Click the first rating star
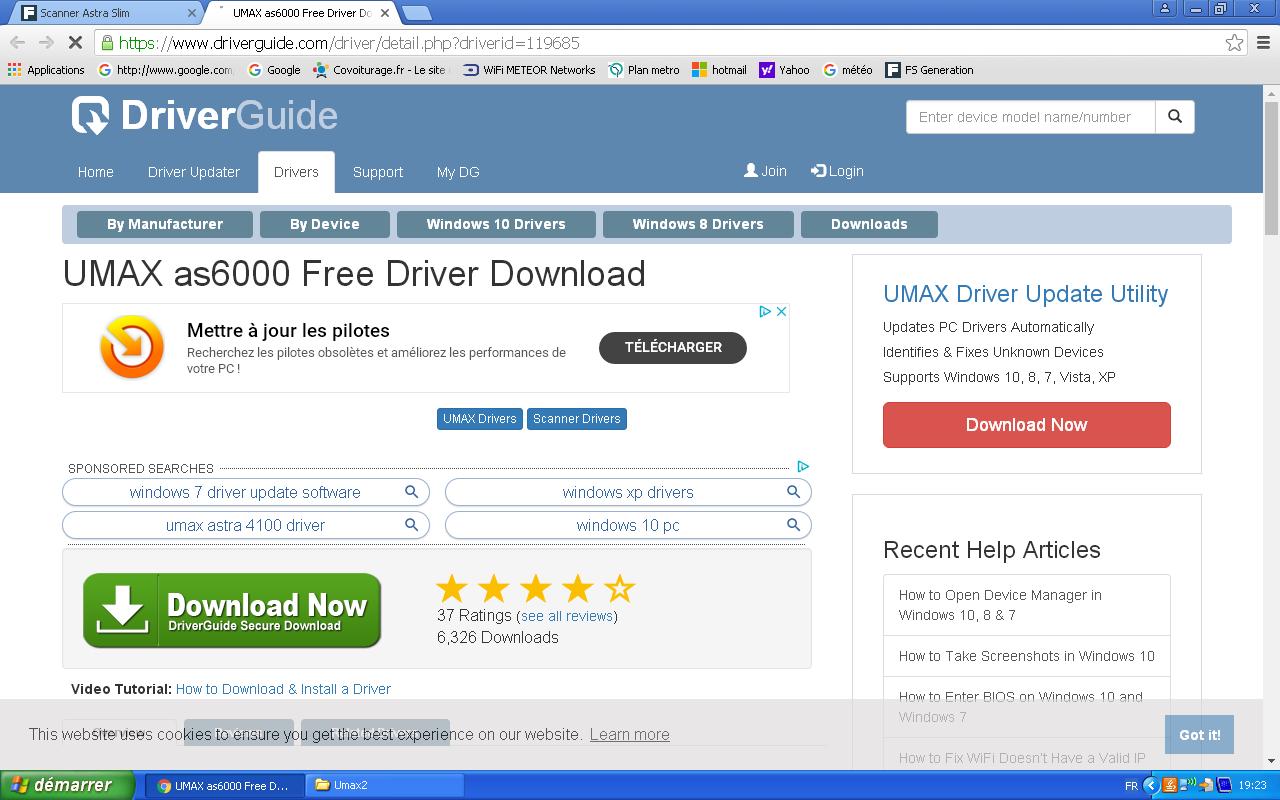The image size is (1280, 800). click(x=452, y=588)
